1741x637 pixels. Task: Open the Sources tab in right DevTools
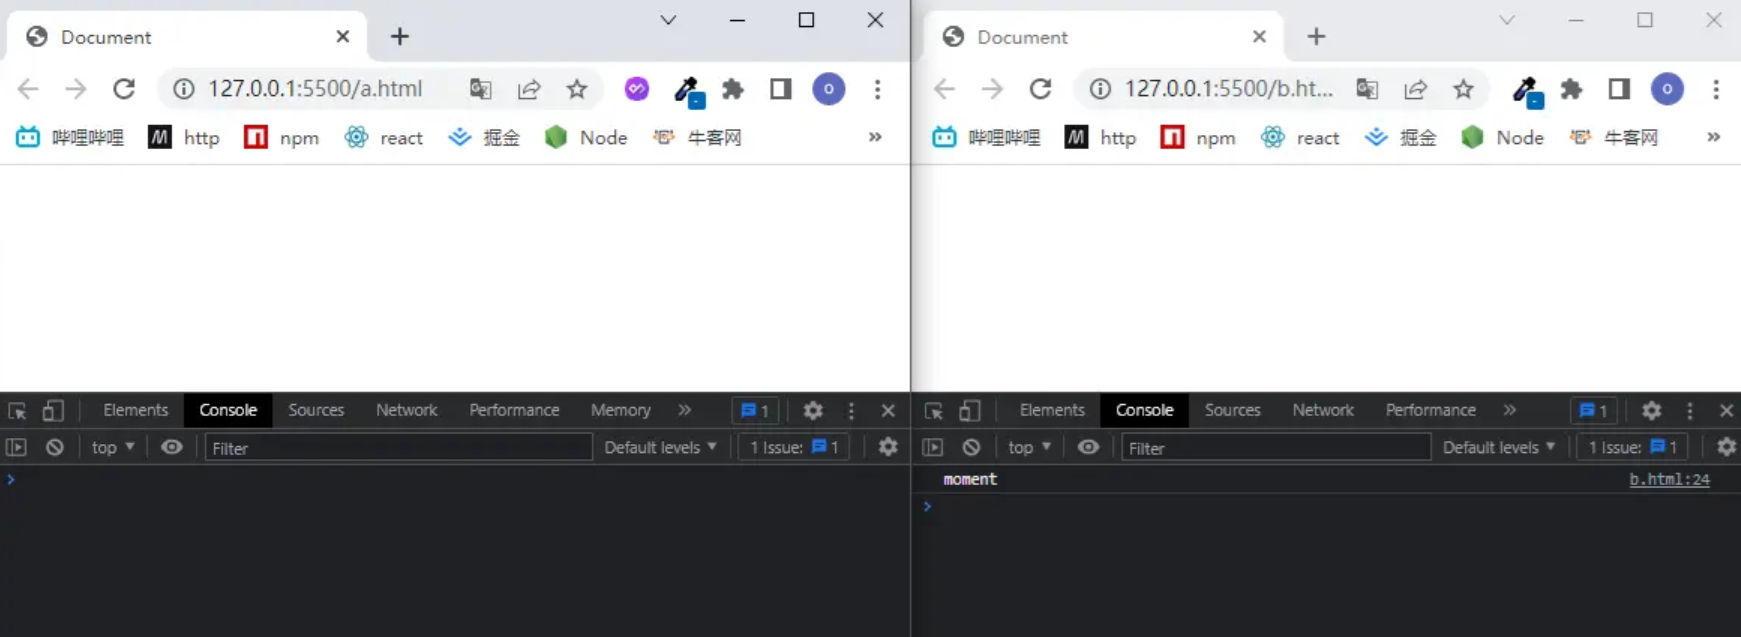tap(1232, 411)
